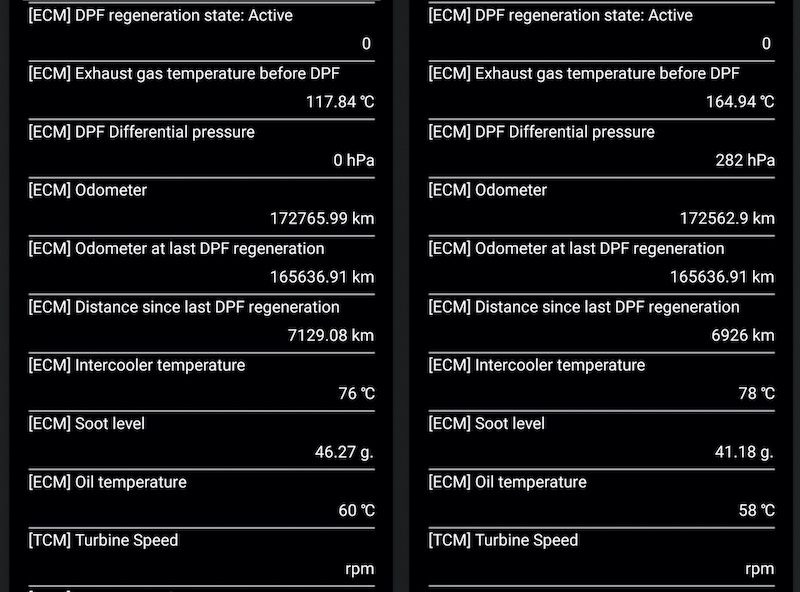The width and height of the screenshot is (800, 592).
Task: Tap right panel Turbine Speed rpm row
Action: coord(602,557)
